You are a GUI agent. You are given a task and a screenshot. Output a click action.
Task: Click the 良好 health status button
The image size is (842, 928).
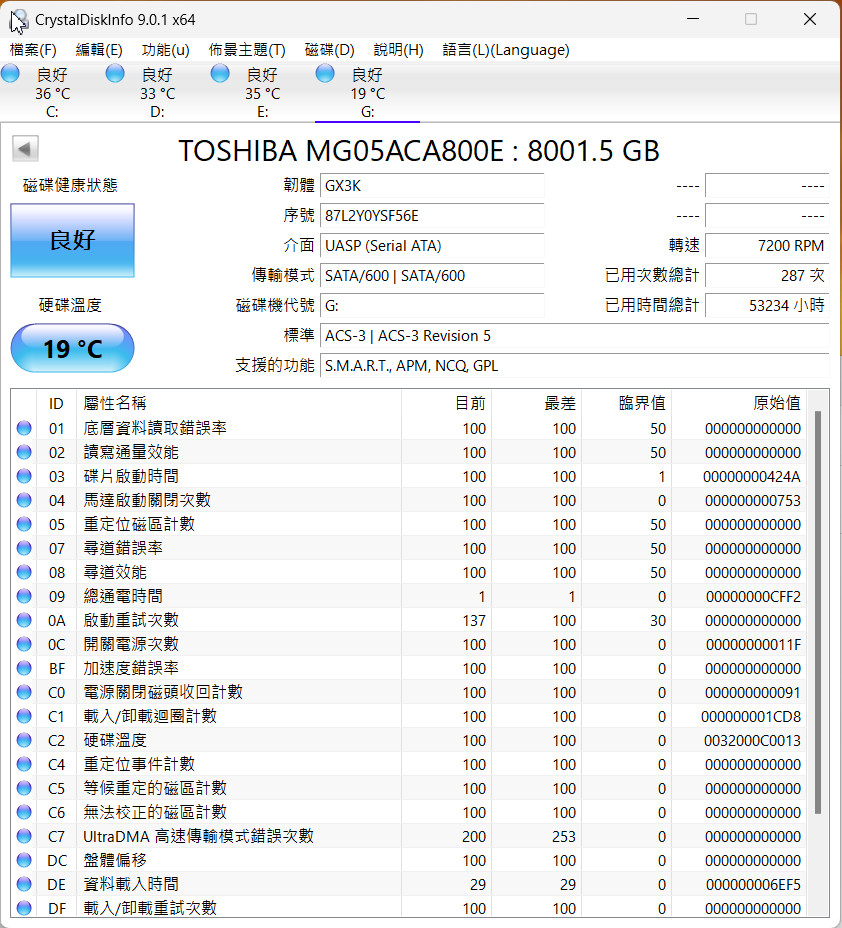point(72,241)
